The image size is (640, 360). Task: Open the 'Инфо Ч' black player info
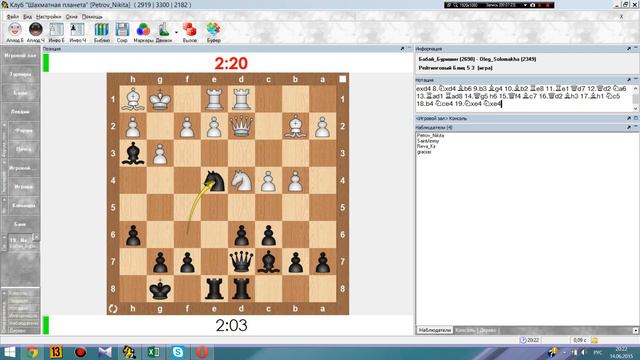[x=77, y=30]
